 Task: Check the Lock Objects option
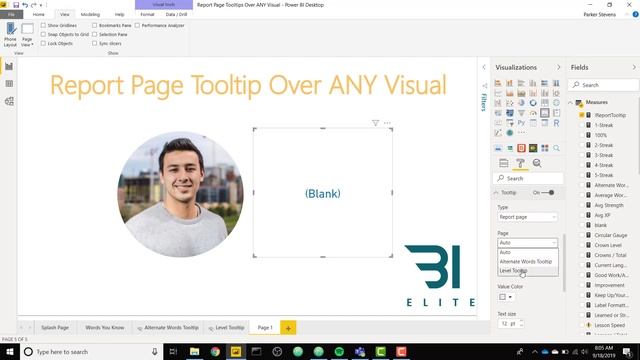(x=43, y=43)
